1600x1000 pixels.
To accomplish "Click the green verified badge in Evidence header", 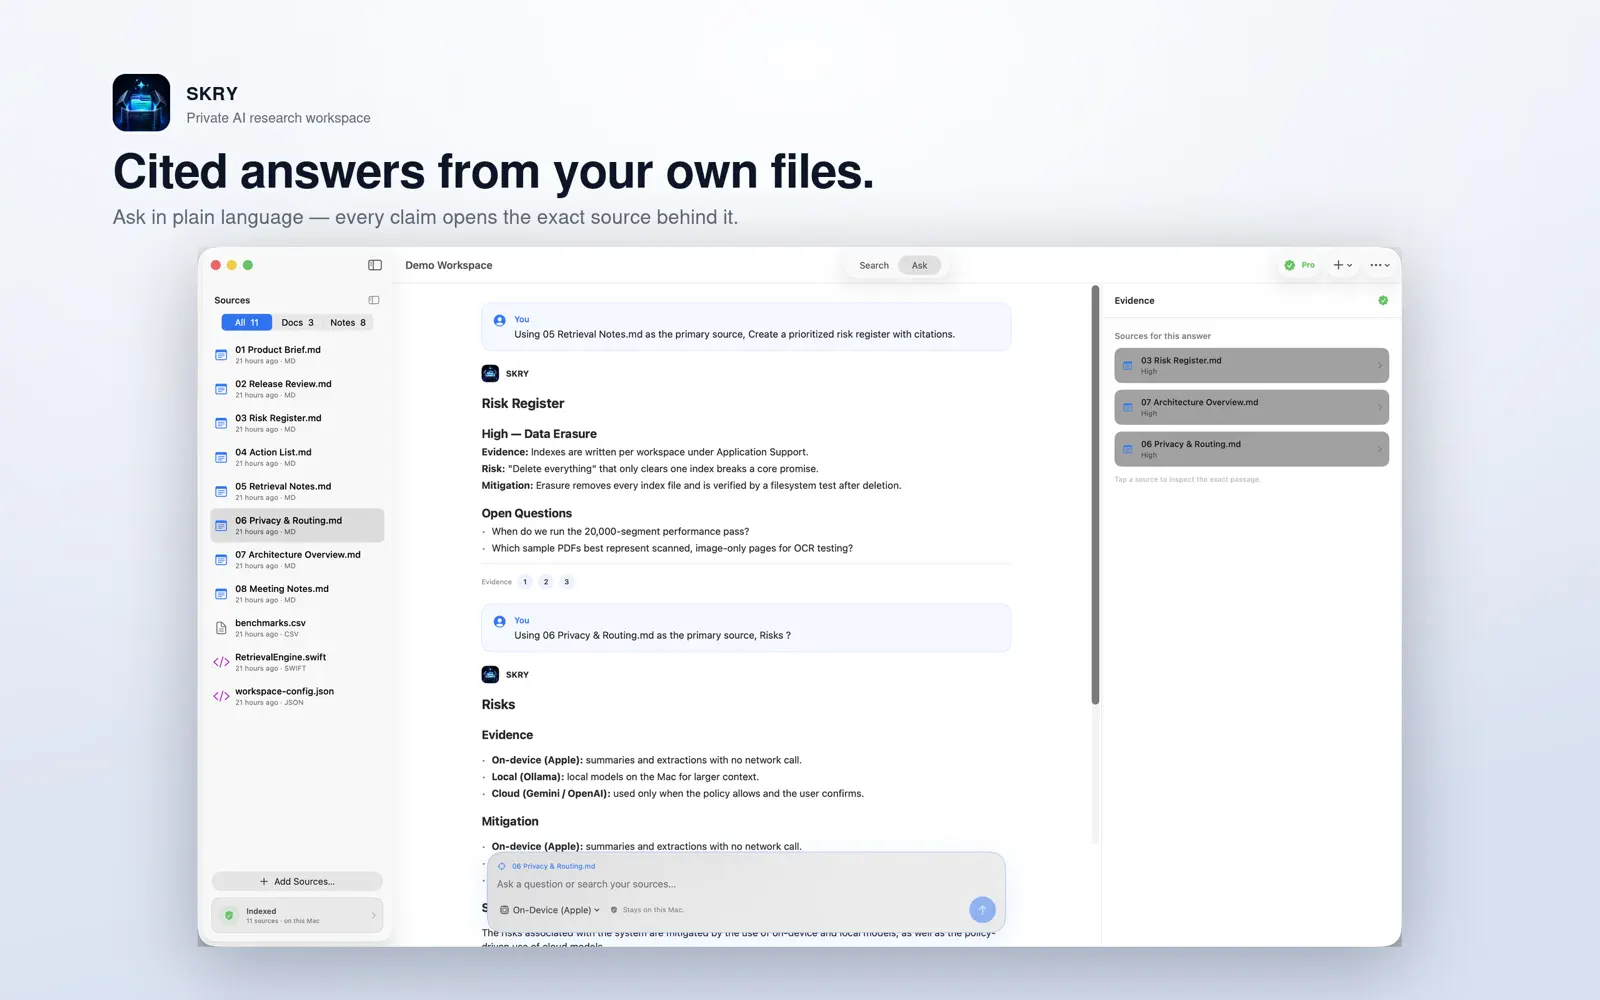I will [1383, 300].
